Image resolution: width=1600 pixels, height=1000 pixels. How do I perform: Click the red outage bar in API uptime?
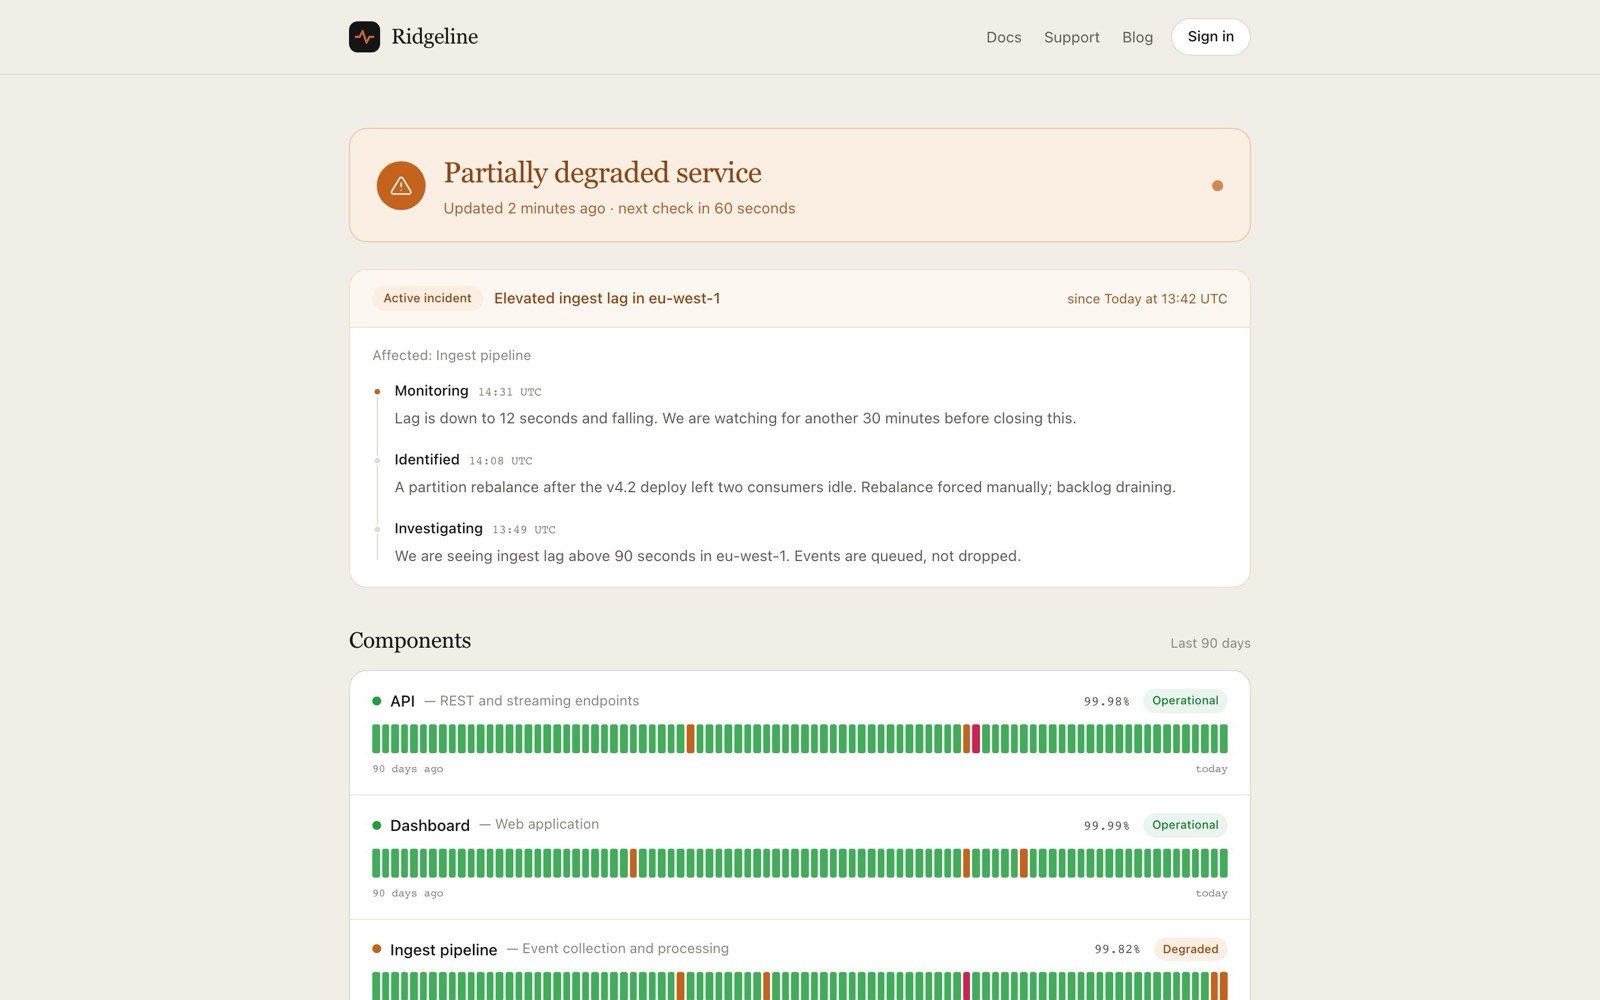pyautogui.click(x=976, y=739)
